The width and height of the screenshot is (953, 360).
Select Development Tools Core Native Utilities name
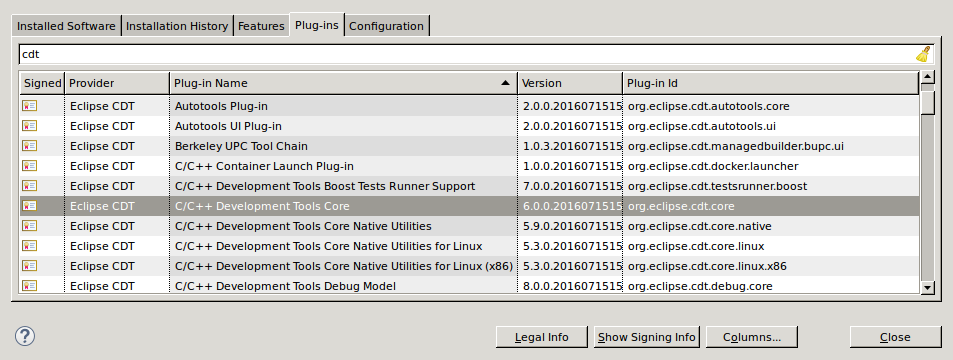303,226
